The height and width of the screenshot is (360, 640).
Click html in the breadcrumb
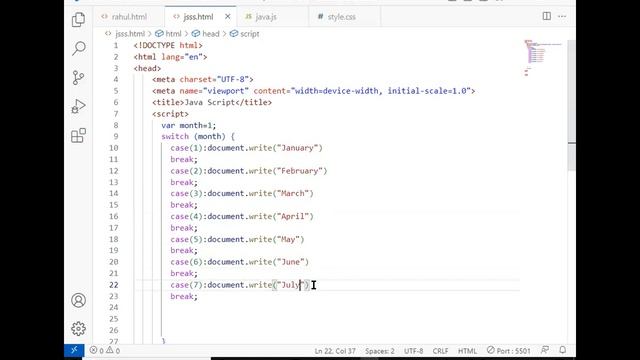[173, 34]
